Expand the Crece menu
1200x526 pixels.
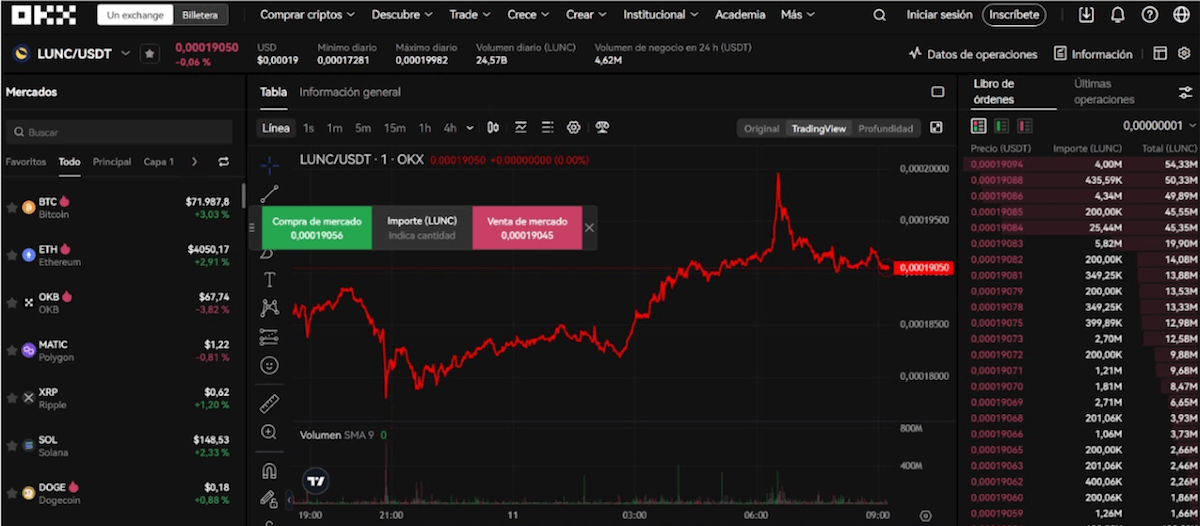tap(528, 15)
